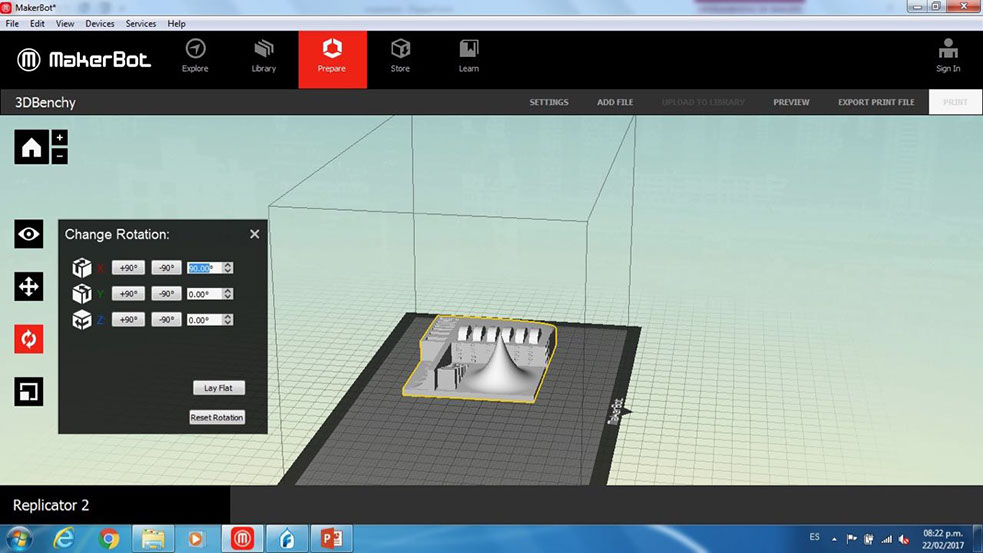Screen dimensions: 983x553
Task: Open the File menu
Action: tap(12, 24)
